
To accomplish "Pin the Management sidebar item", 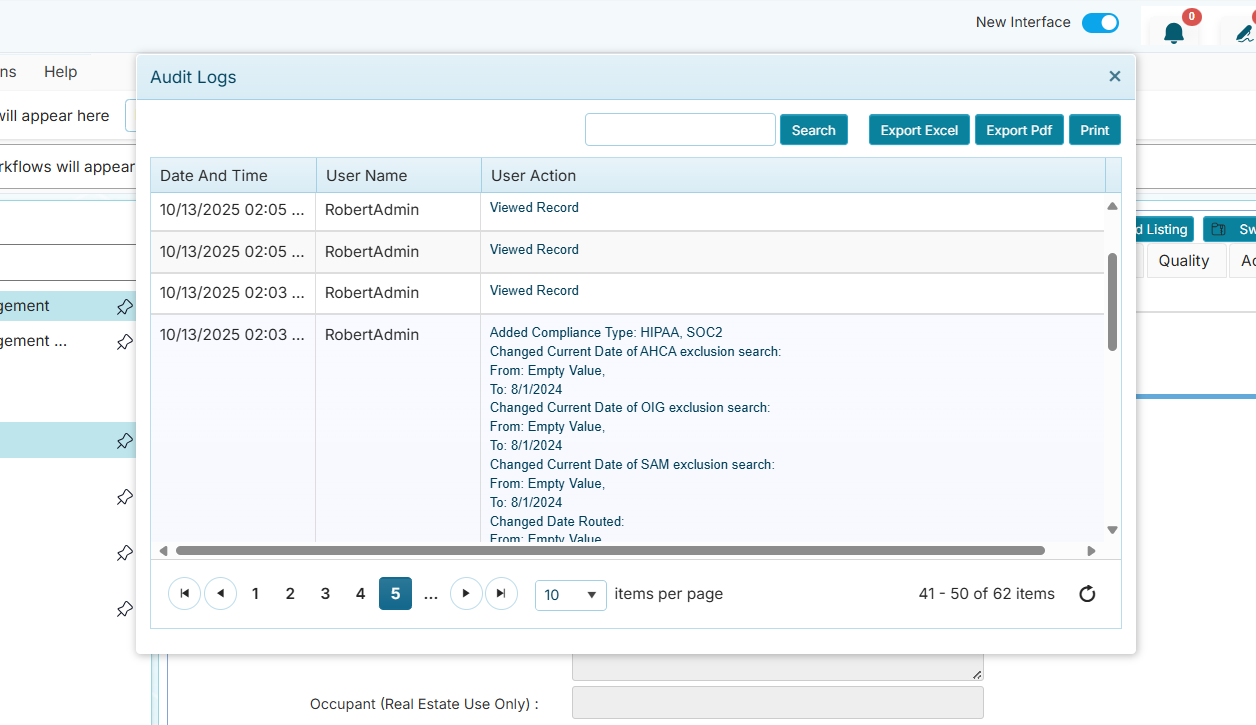I will [124, 307].
